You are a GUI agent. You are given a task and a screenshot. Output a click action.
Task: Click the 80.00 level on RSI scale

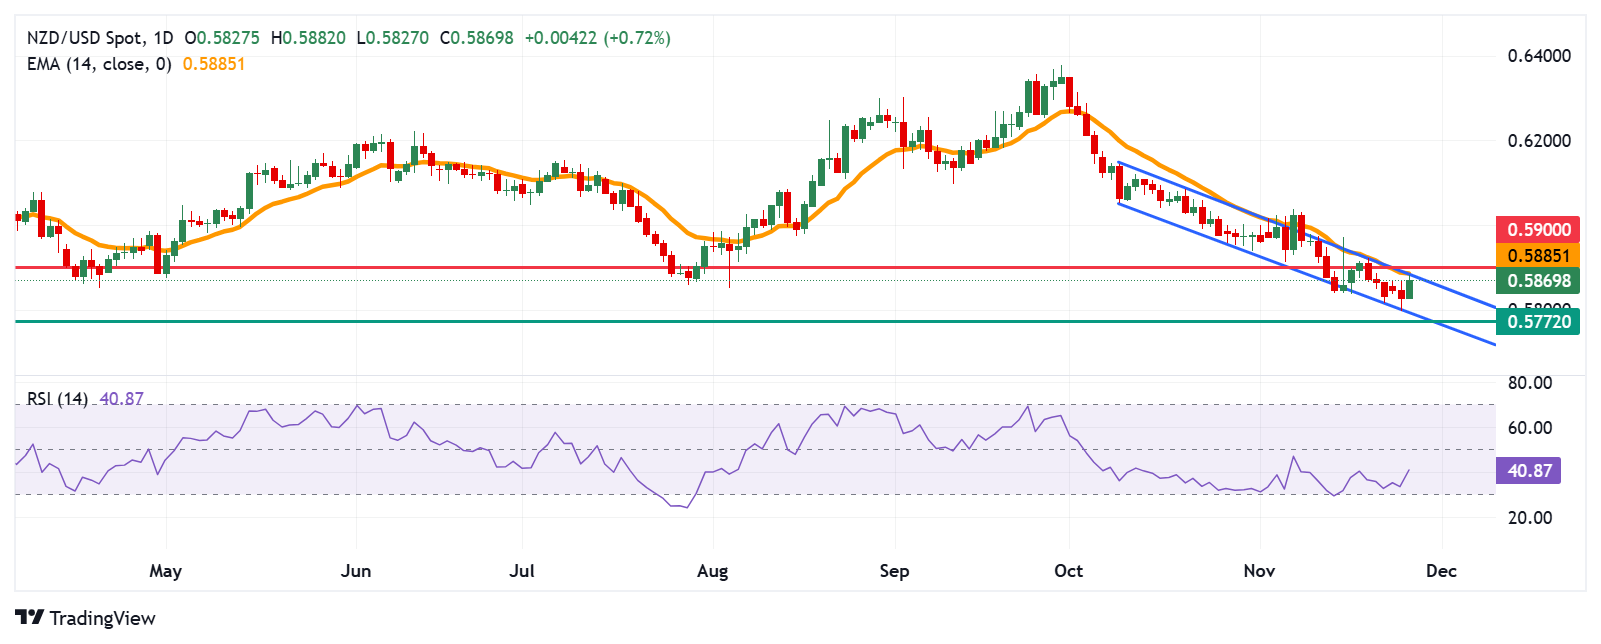(1529, 383)
